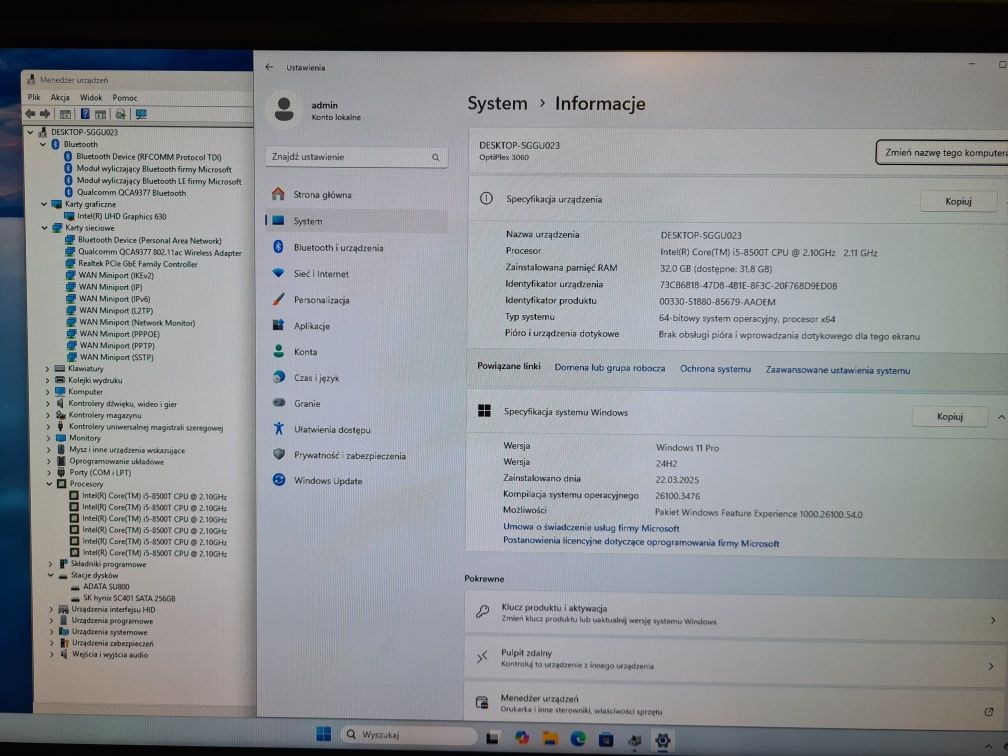Open Ochrona systemu link
This screenshot has height=756, width=1008.
(715, 369)
